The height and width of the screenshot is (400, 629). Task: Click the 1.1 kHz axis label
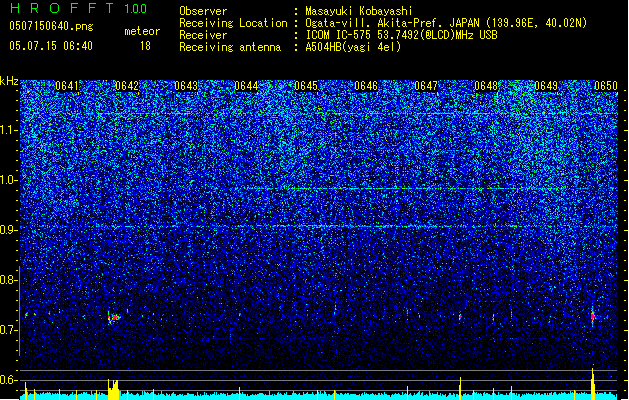pyautogui.click(x=9, y=130)
